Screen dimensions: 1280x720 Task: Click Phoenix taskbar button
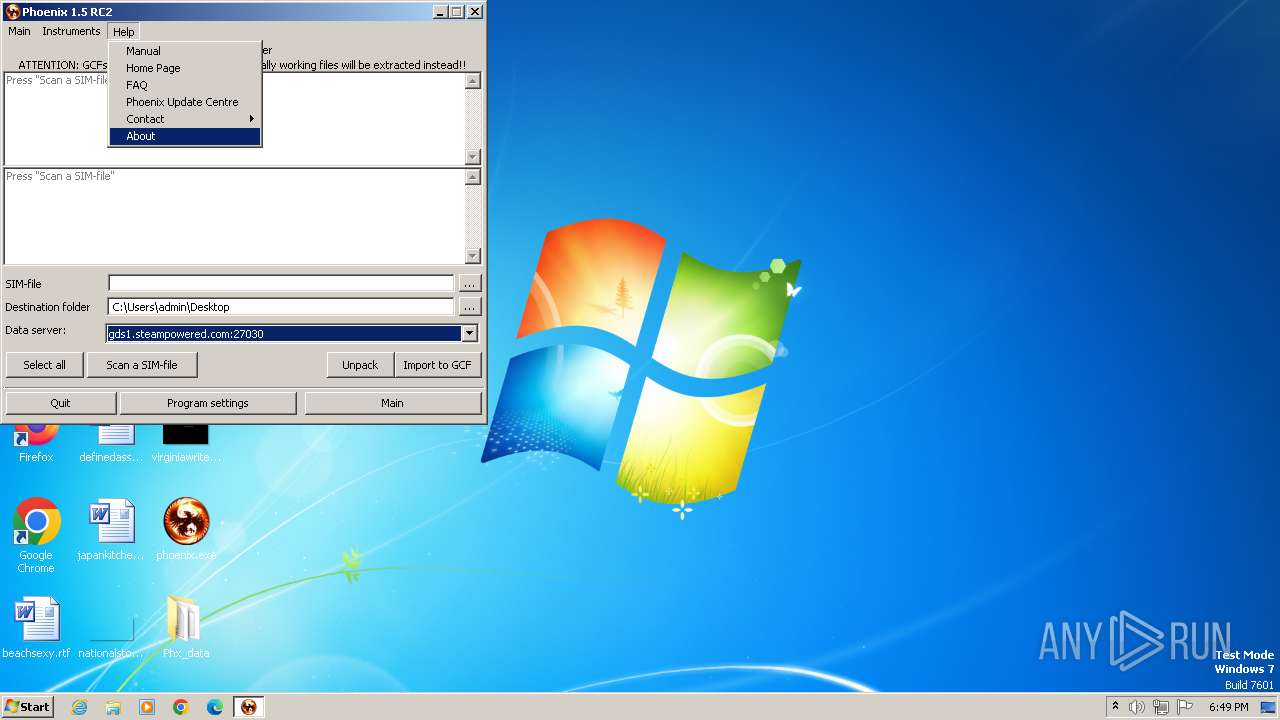(249, 707)
